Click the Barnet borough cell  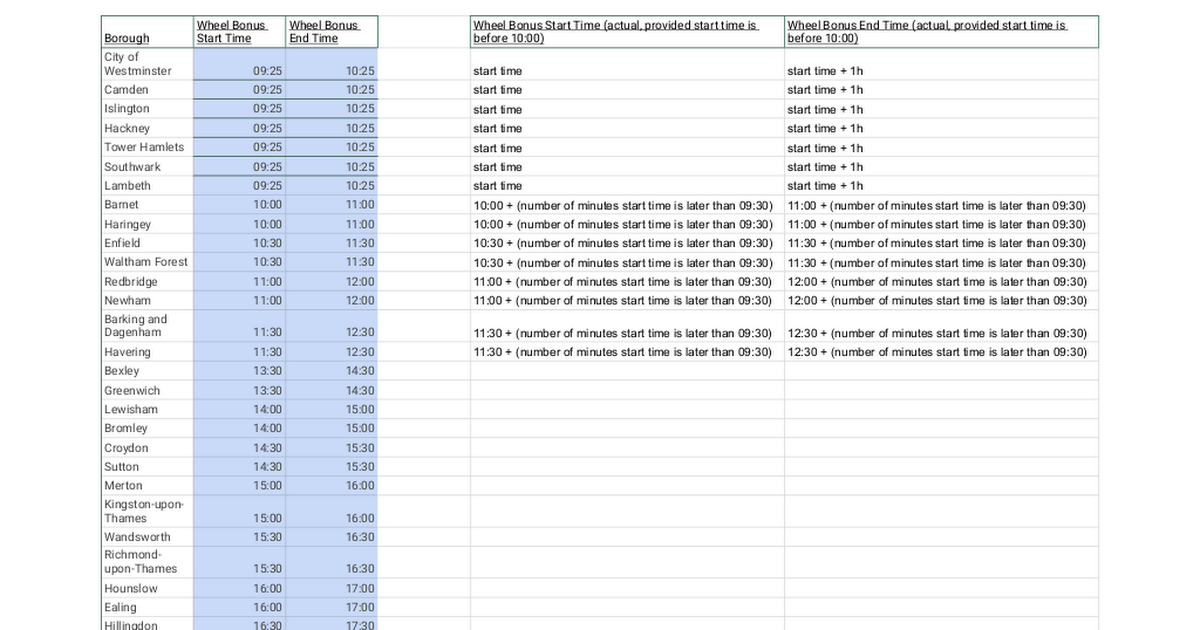click(146, 205)
